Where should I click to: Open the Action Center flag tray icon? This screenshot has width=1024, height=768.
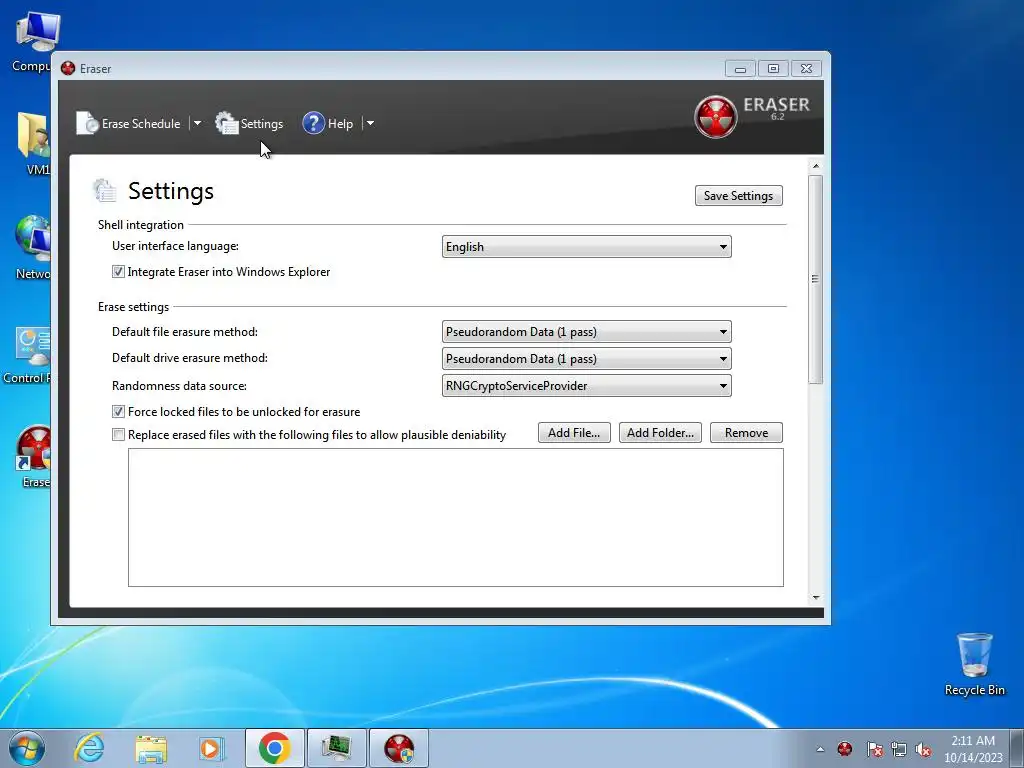pyautogui.click(x=874, y=749)
